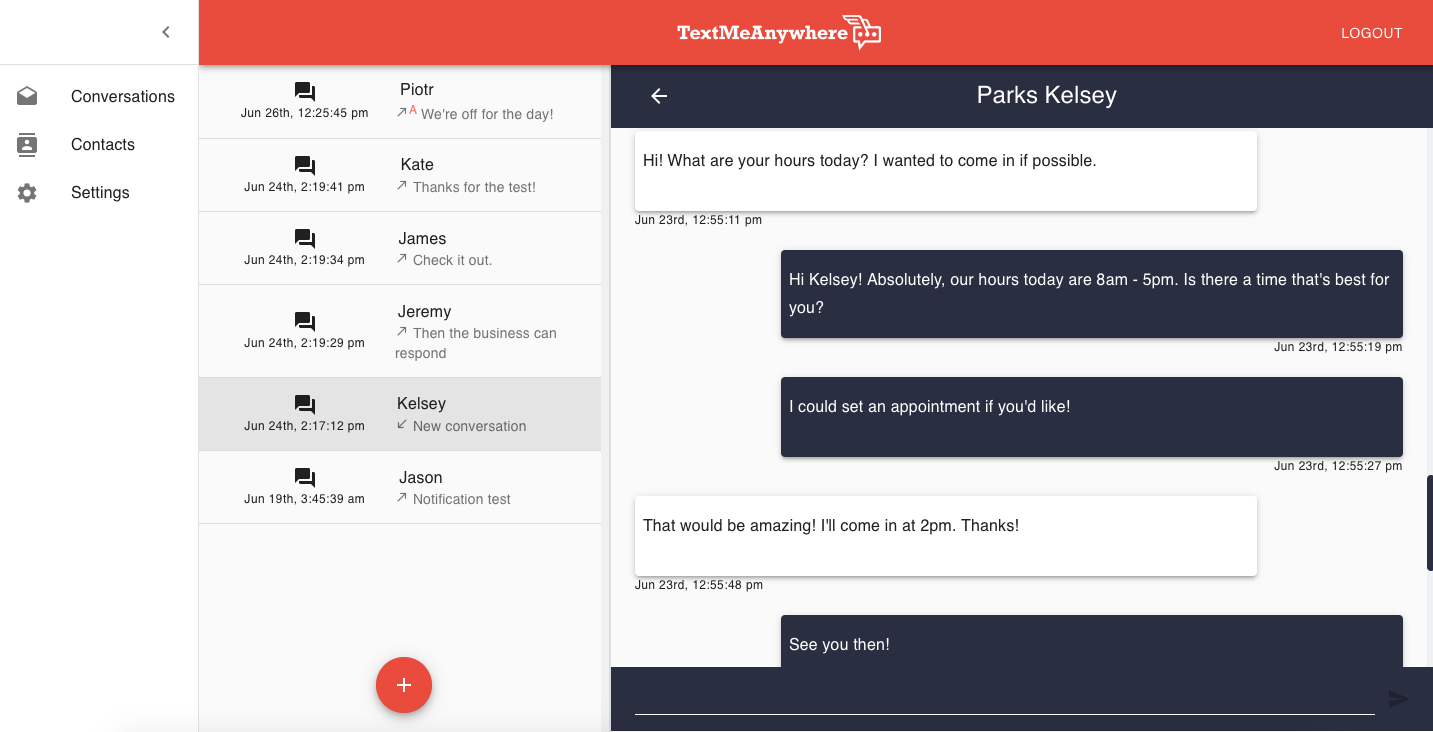The image size is (1433, 732).
Task: Click the chat icon in Kelsey's row
Action: (x=305, y=404)
